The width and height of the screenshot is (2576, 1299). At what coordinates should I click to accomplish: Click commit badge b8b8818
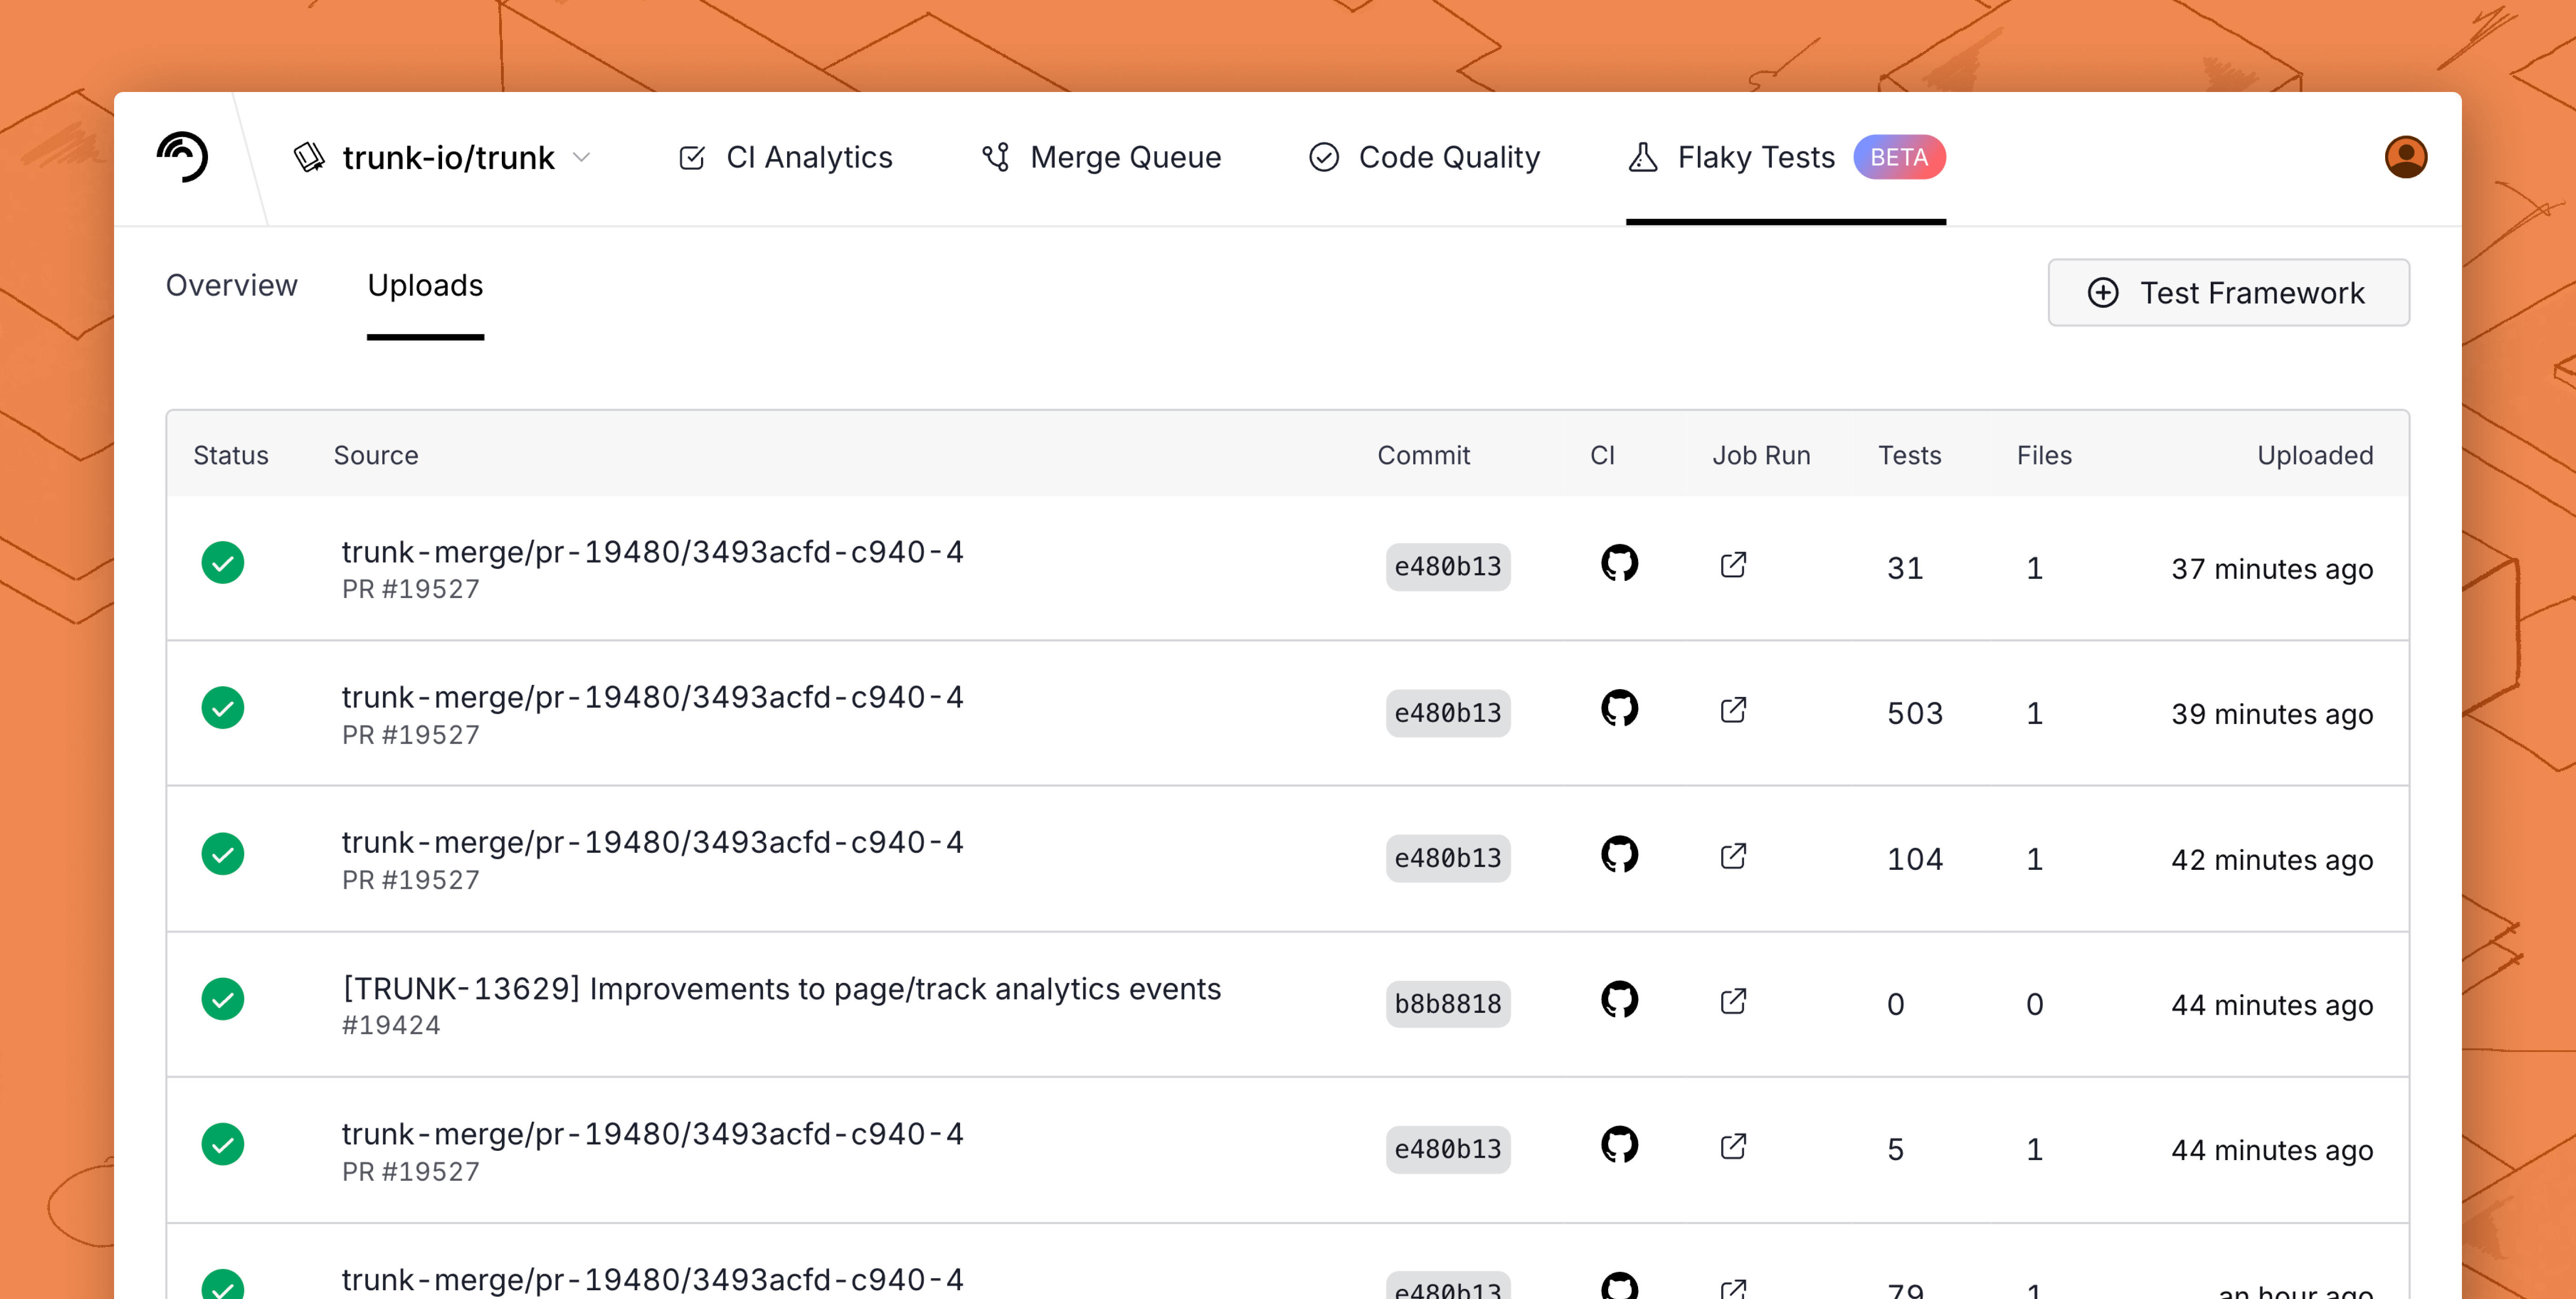[x=1448, y=1004]
